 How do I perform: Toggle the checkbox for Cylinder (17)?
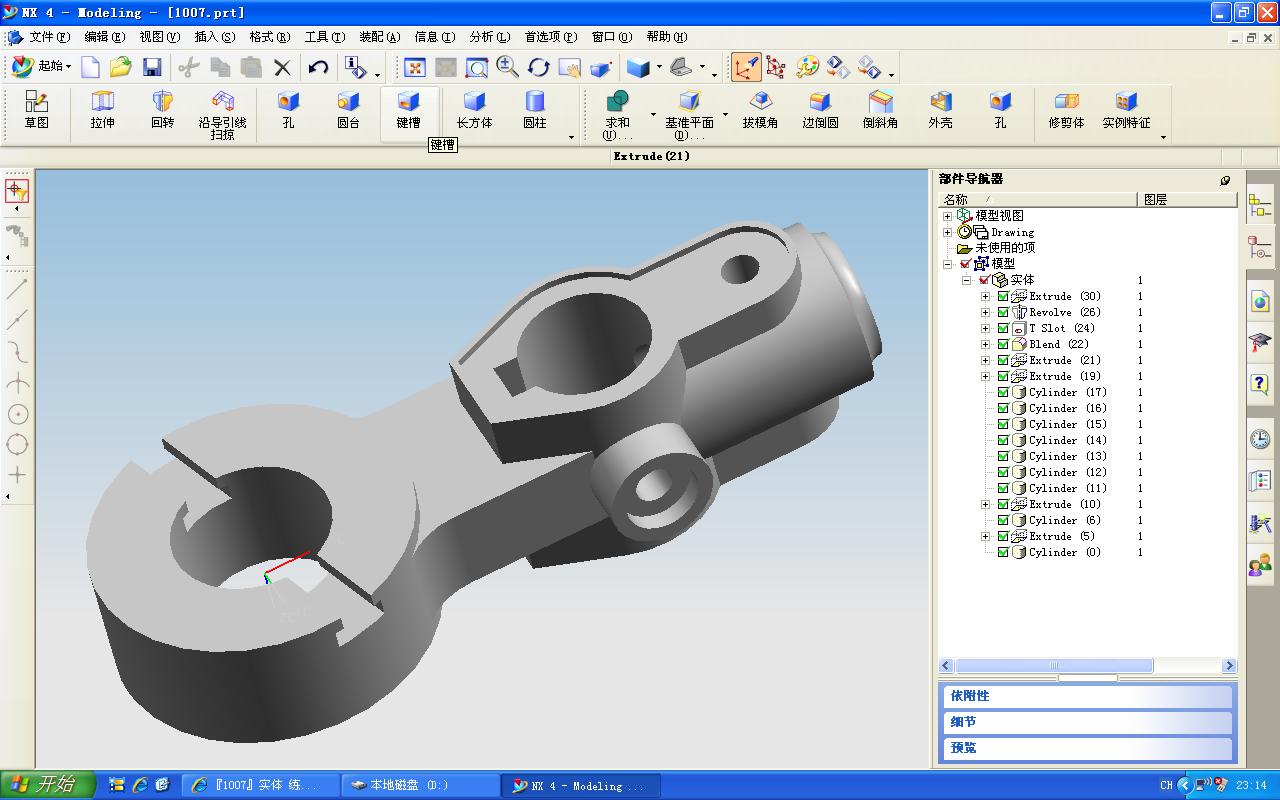coord(1003,392)
